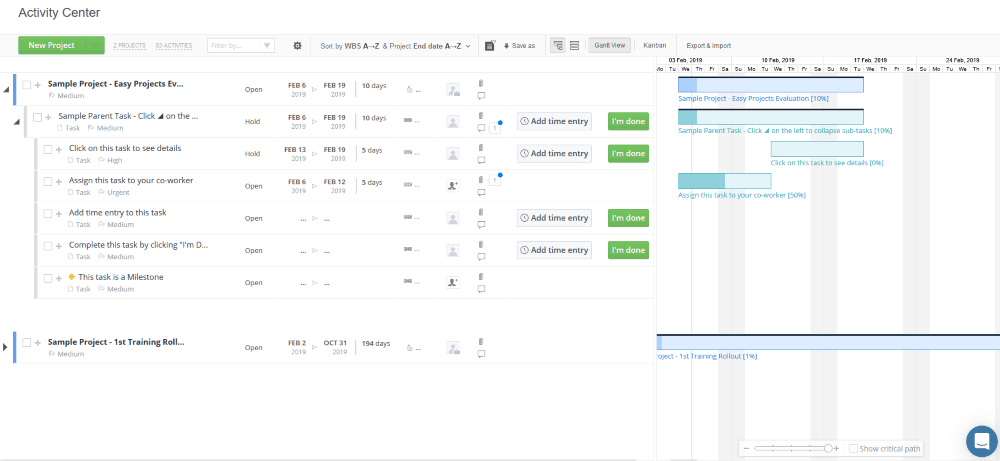
Task: Check the box for 'Click on this task to see details'
Action: pyautogui.click(x=48, y=149)
